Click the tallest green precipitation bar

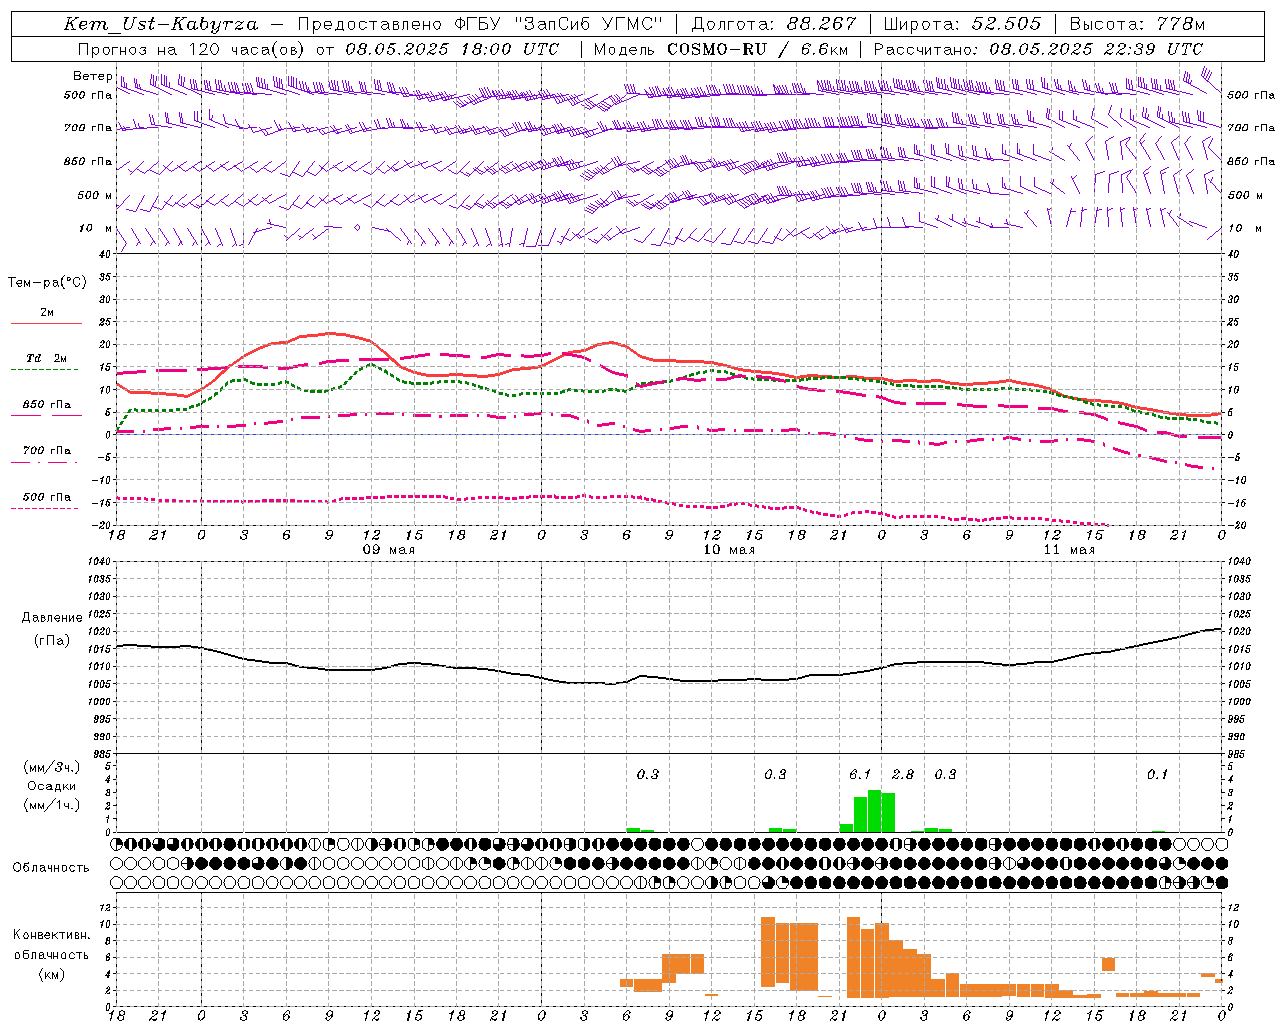[875, 811]
